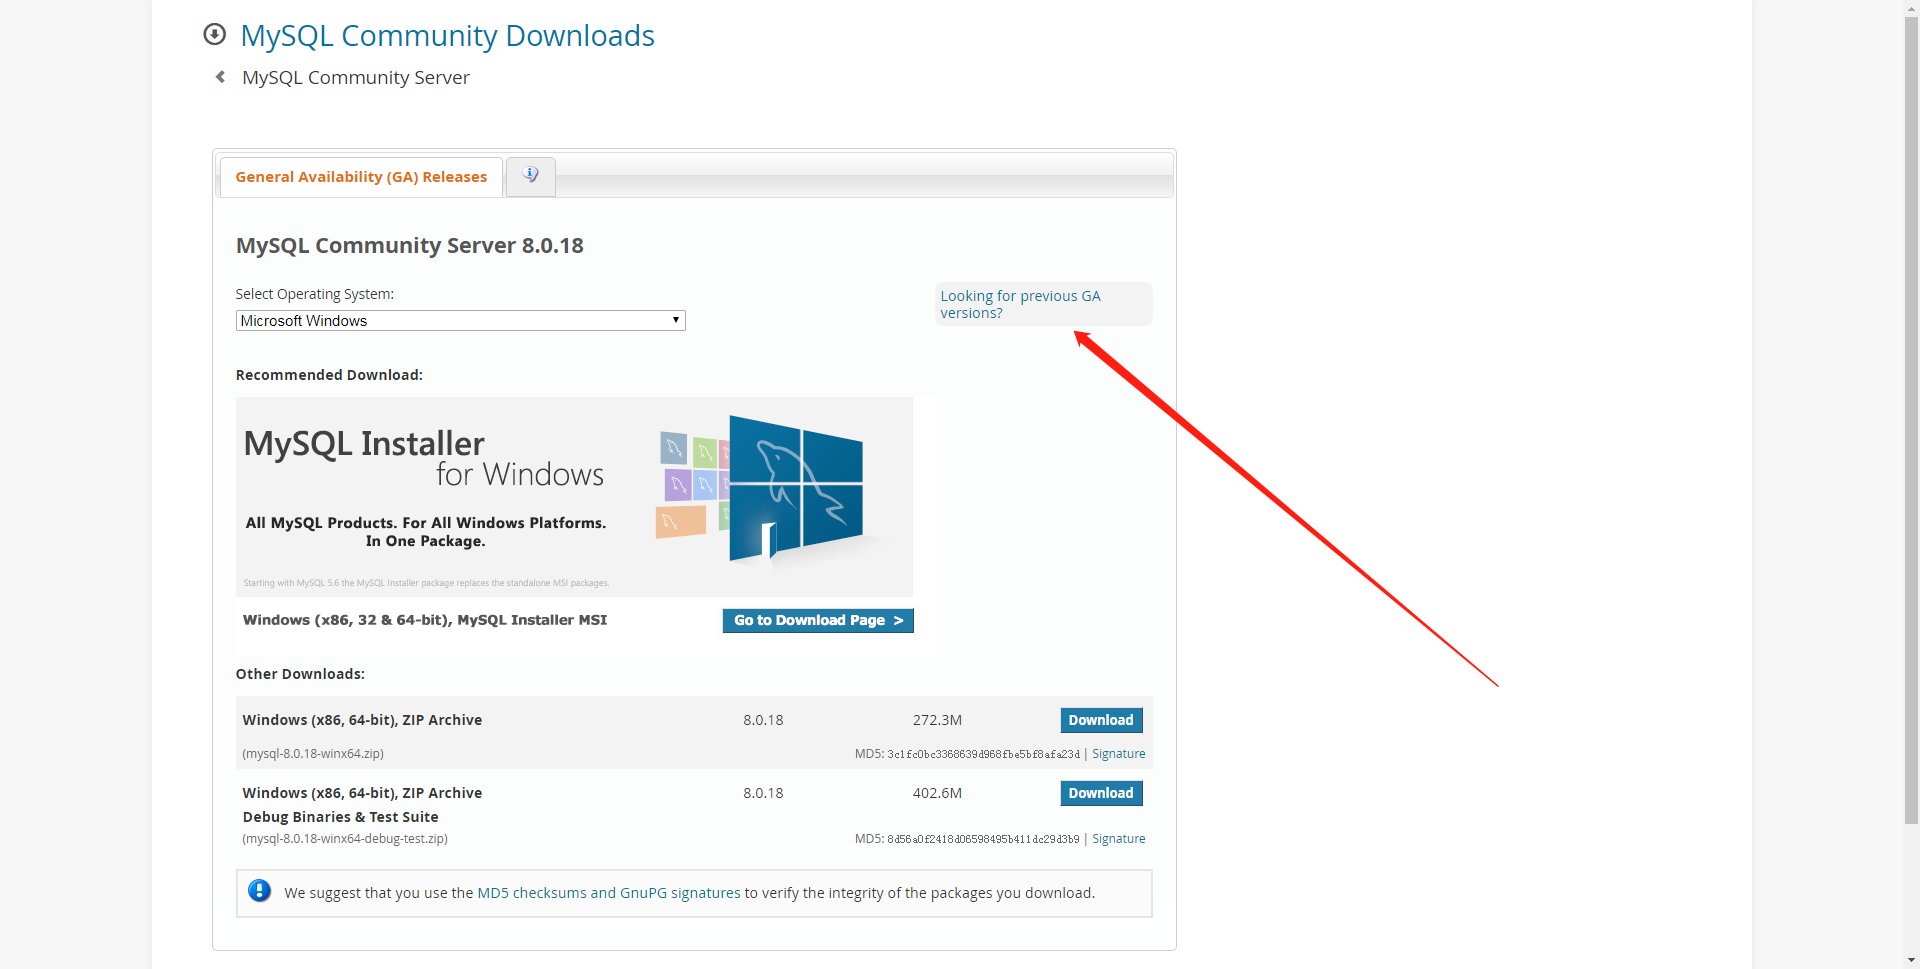Click the Select Operating System label
The width and height of the screenshot is (1920, 969).
click(x=315, y=294)
